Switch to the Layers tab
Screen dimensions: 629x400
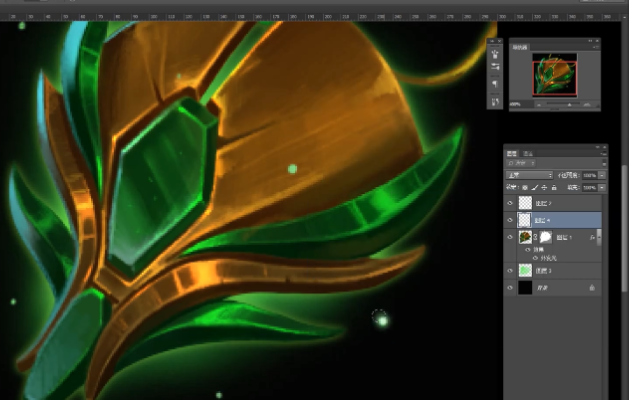point(511,153)
